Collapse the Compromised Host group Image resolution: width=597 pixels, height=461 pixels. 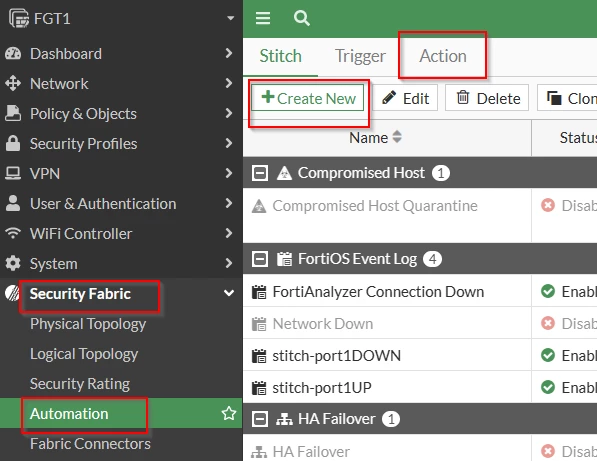pos(260,173)
